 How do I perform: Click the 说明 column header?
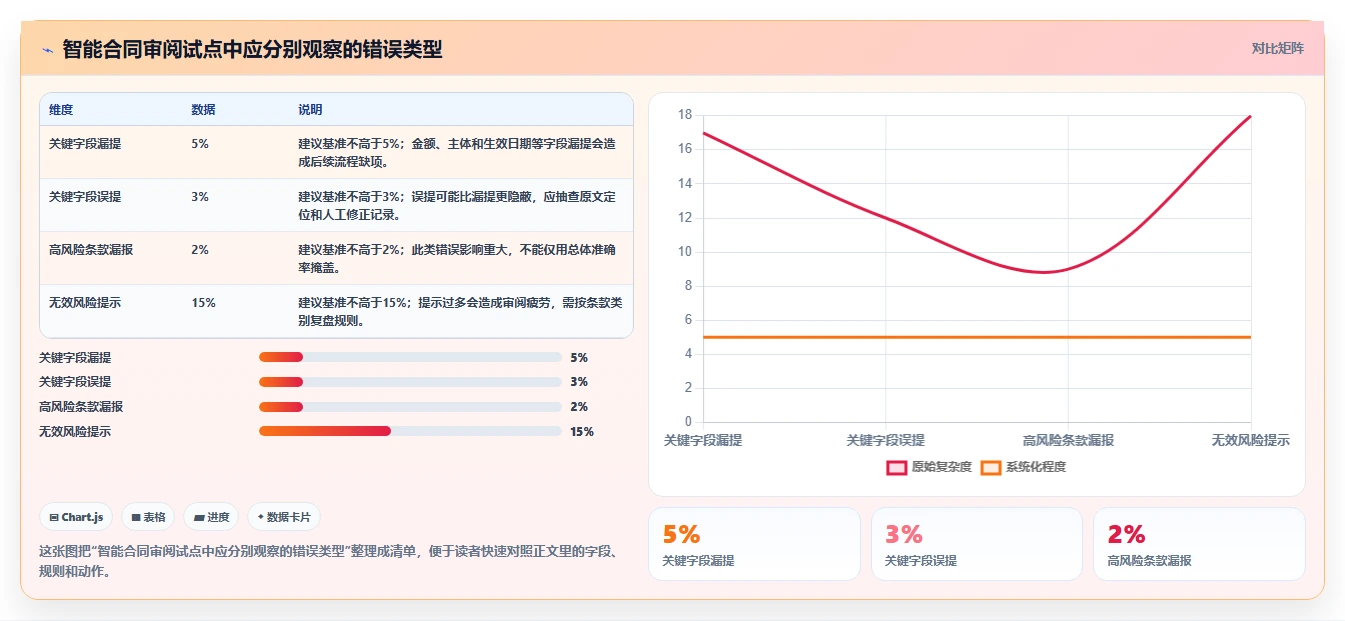[310, 110]
